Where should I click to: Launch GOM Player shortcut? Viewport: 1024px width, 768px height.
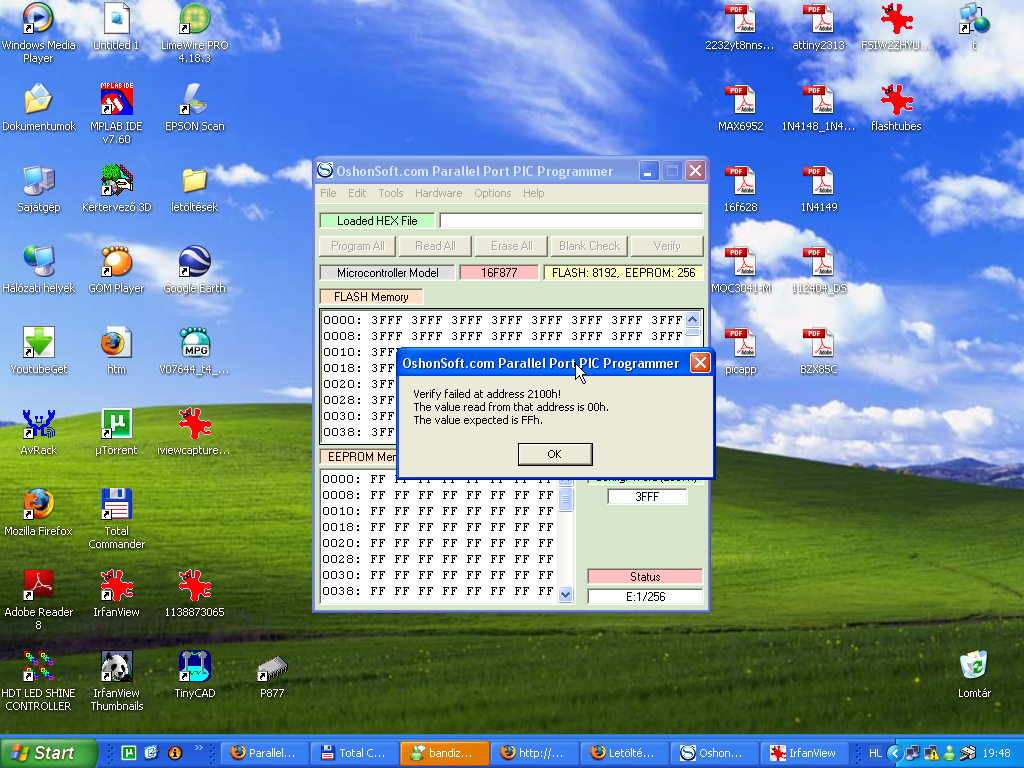pos(116,270)
